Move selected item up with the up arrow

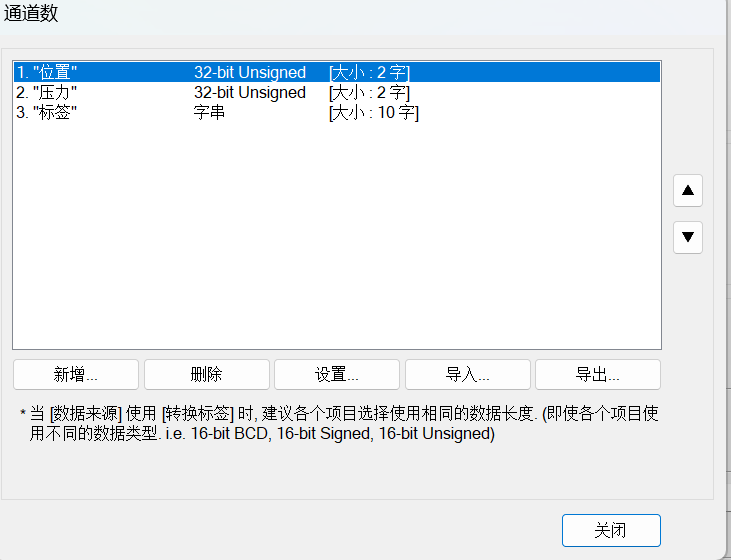point(688,190)
